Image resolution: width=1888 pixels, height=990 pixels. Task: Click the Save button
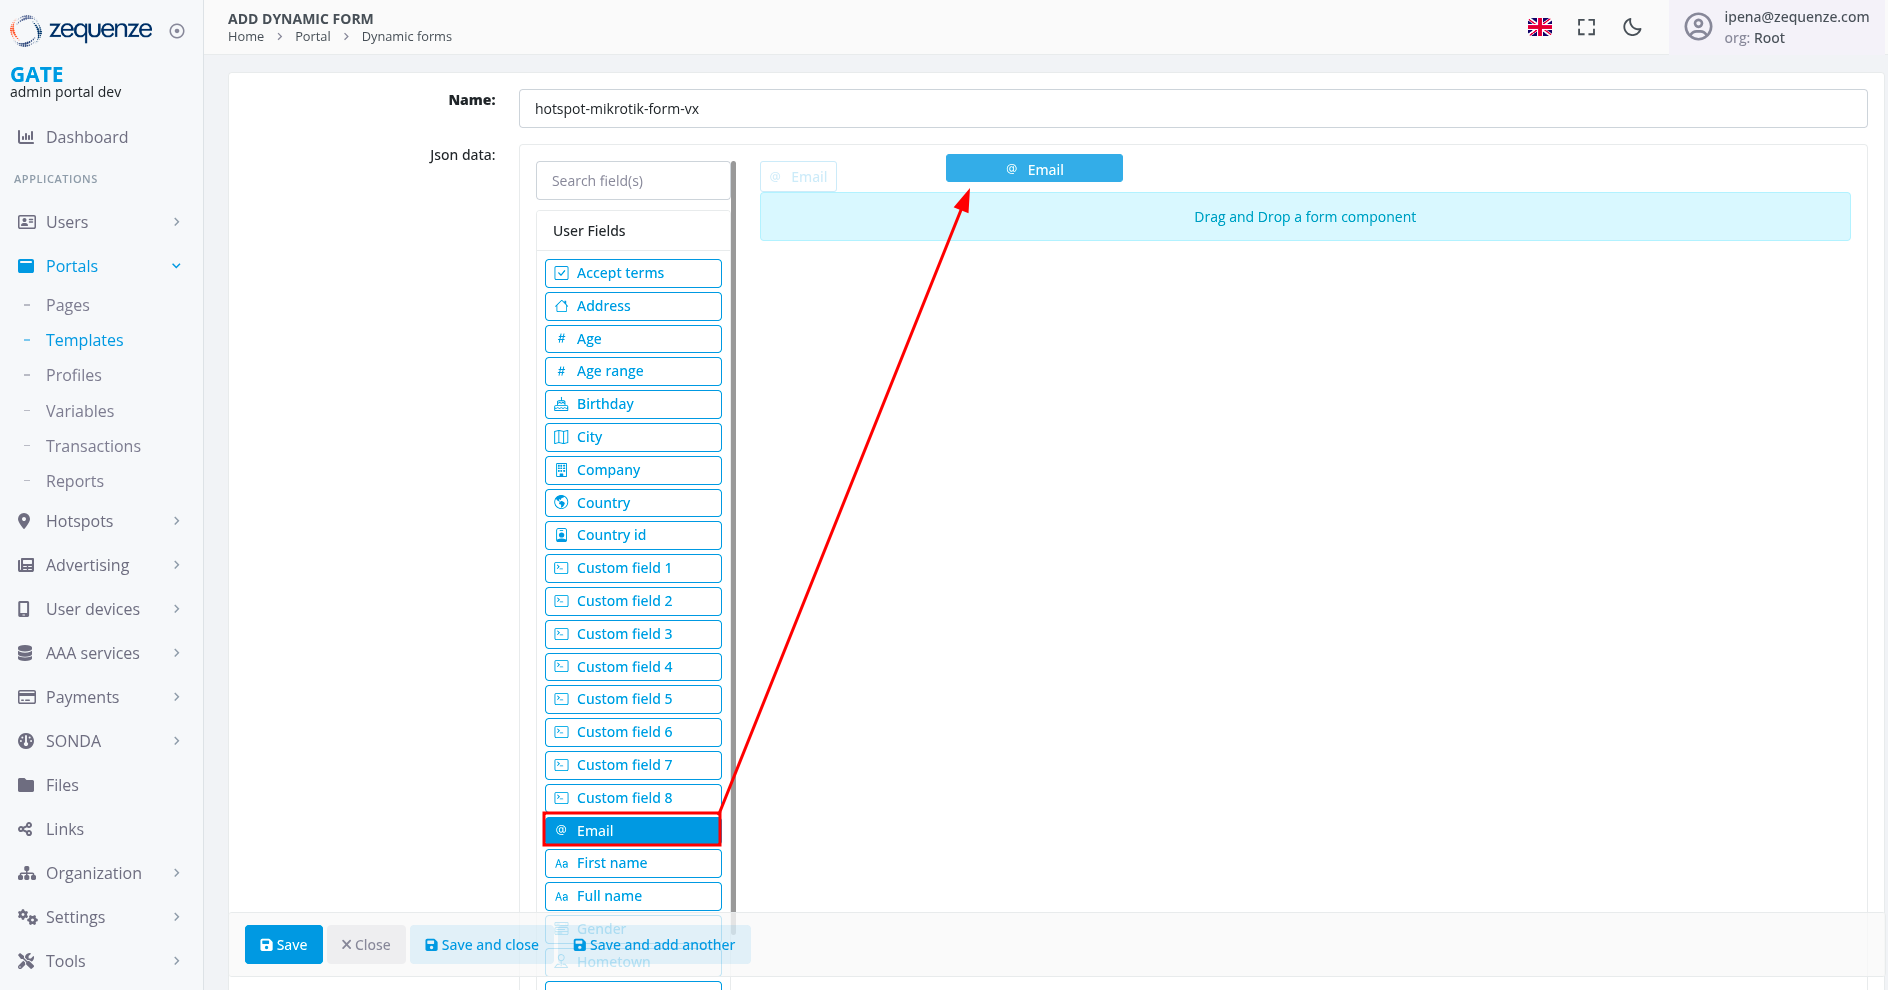pyautogui.click(x=283, y=945)
